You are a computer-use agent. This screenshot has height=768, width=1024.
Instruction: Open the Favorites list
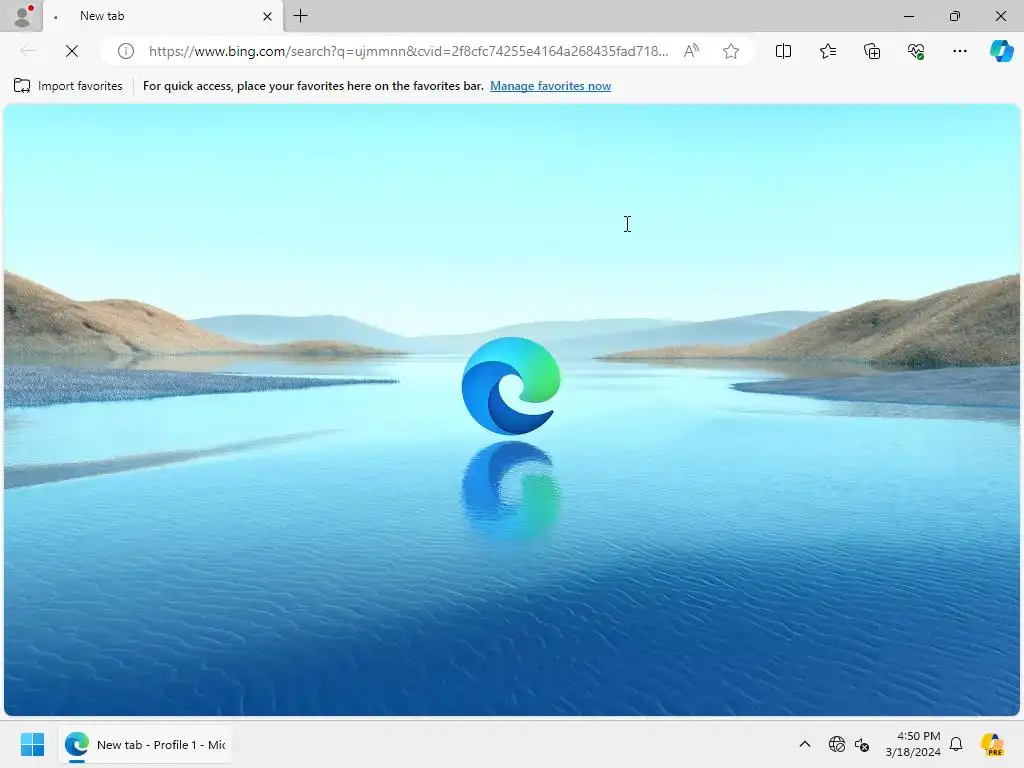[x=827, y=51]
